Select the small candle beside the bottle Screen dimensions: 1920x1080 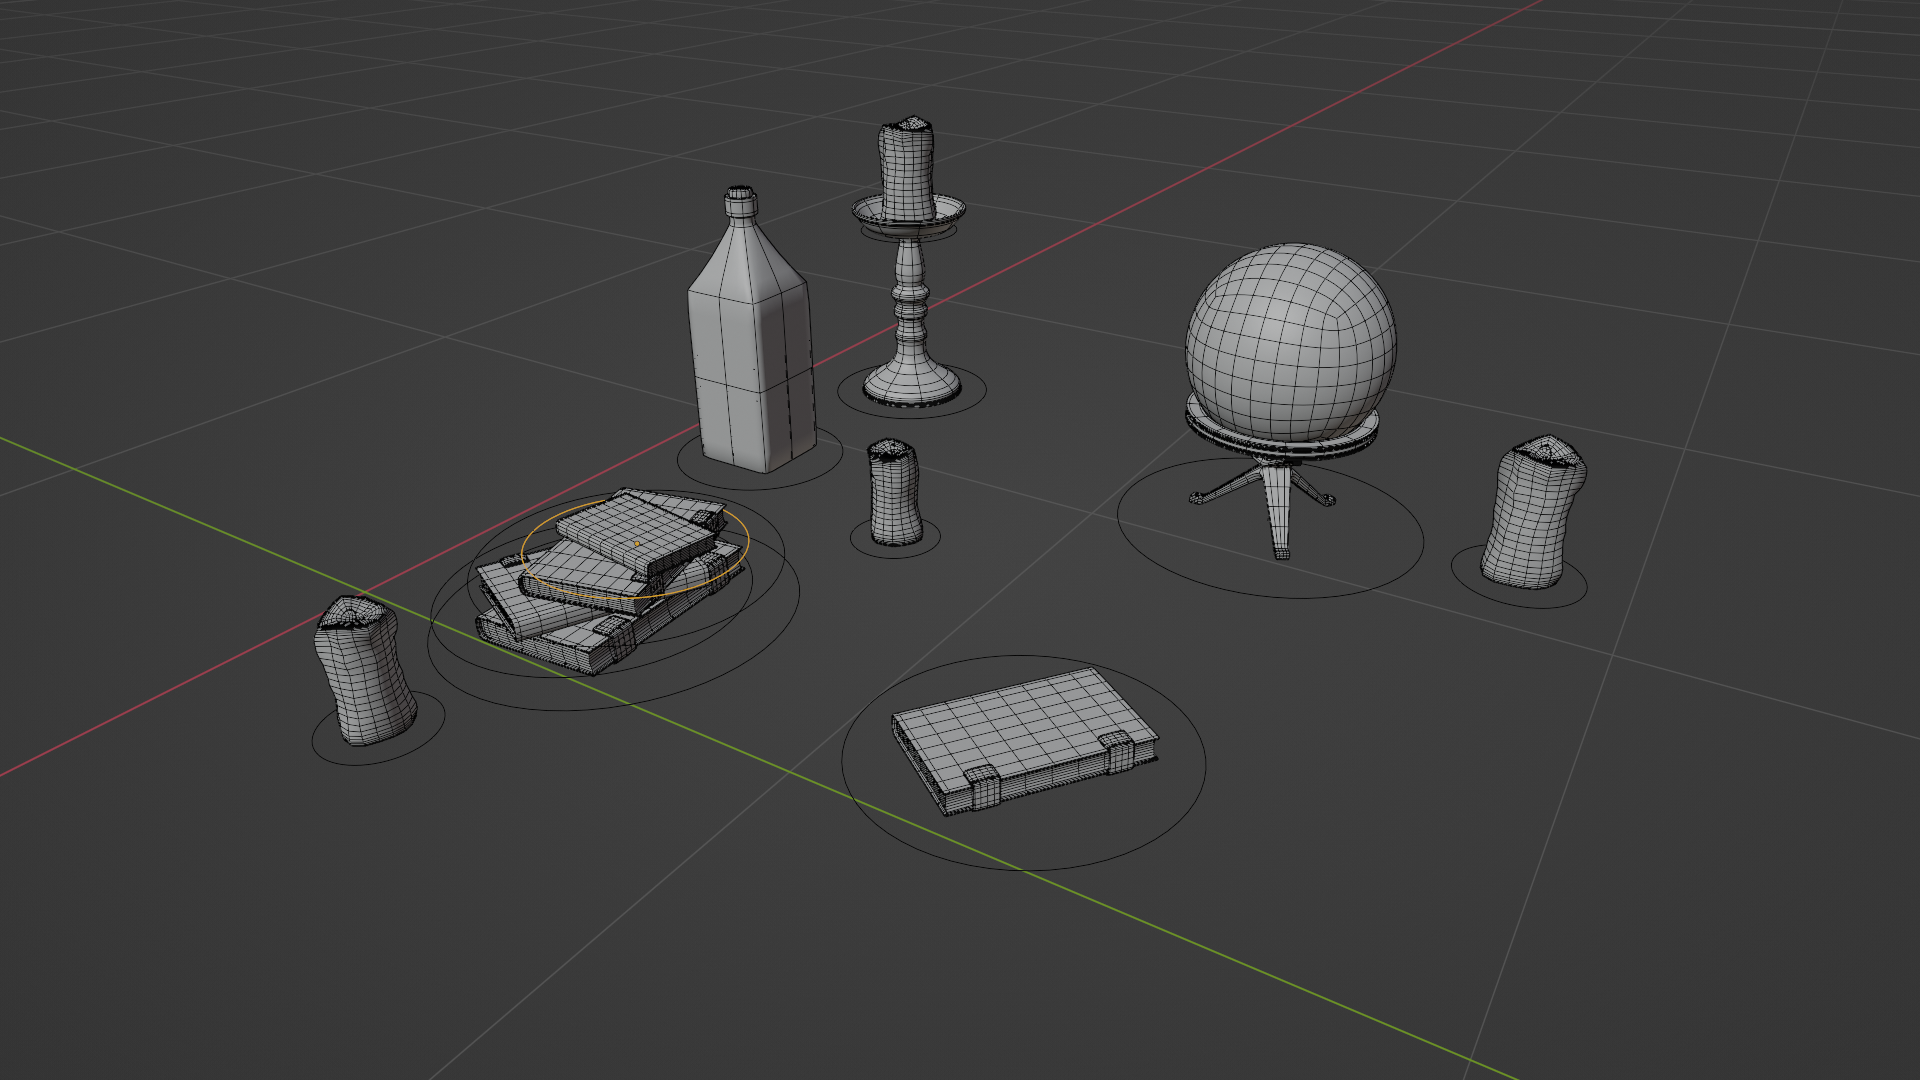(893, 493)
